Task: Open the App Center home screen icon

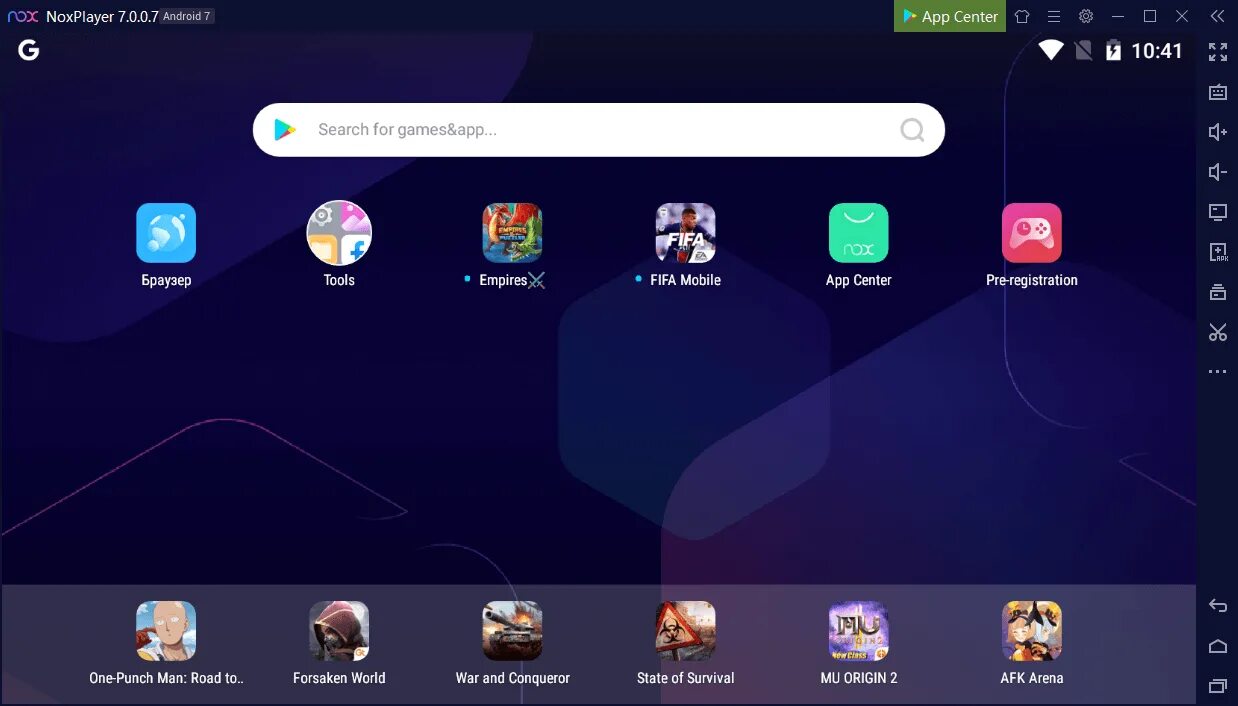Action: (858, 233)
